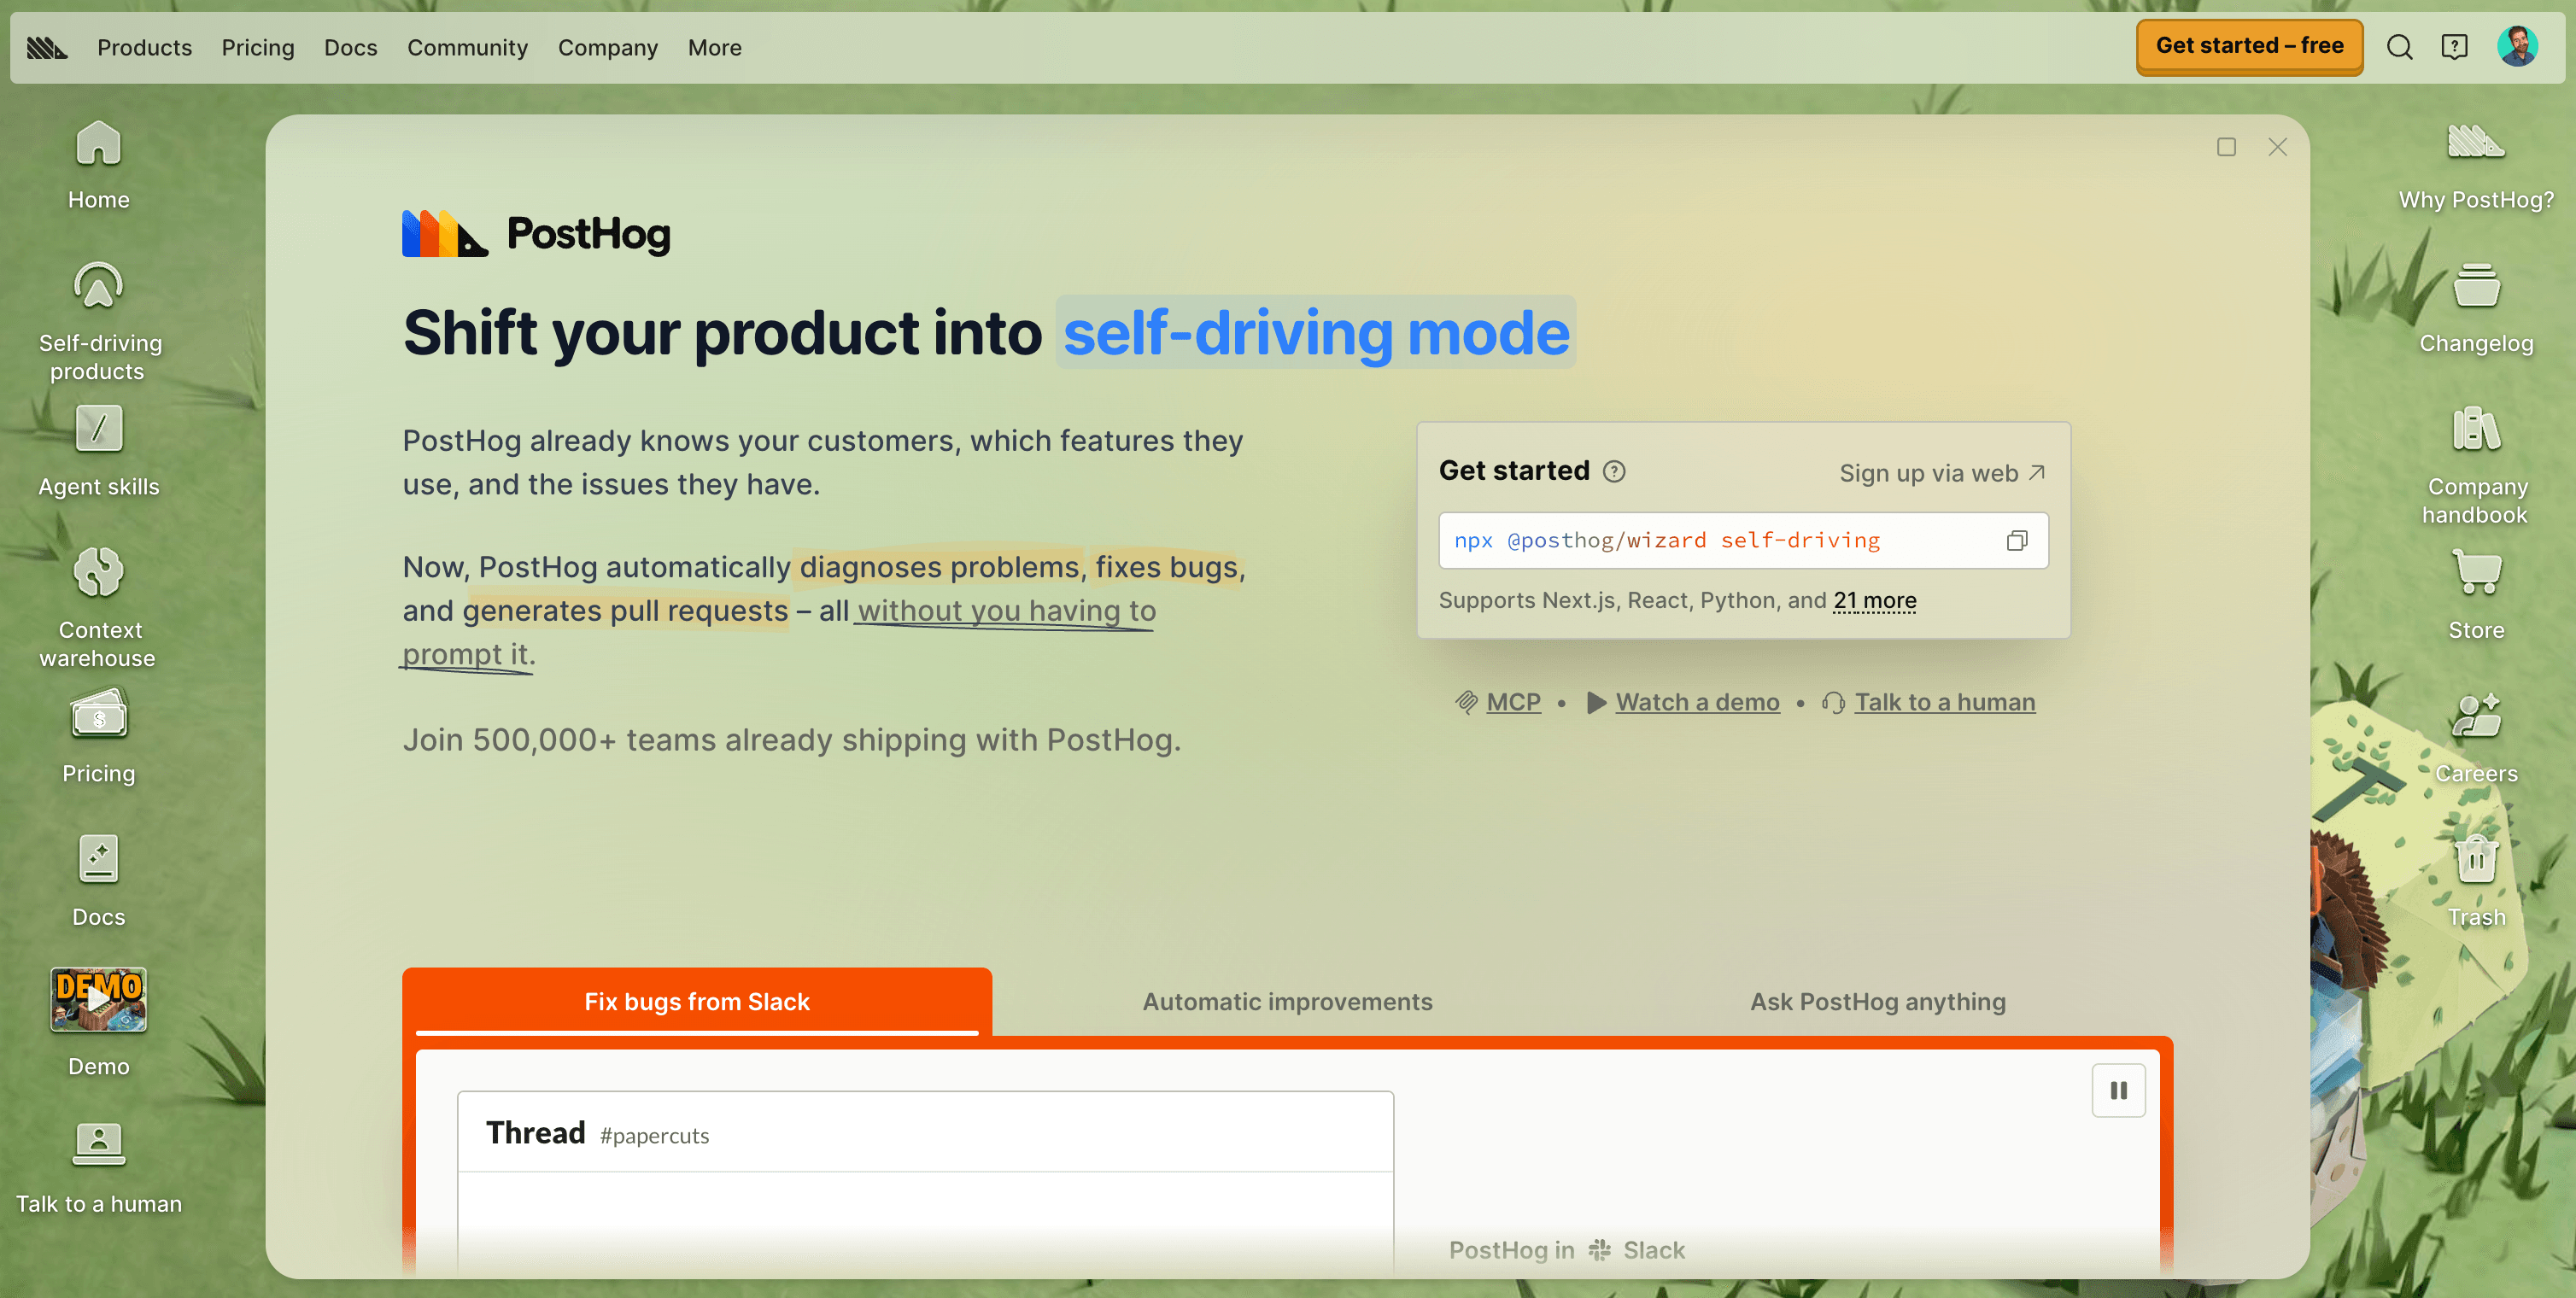Viewport: 2576px width, 1298px height.
Task: Maximize the PostHog window
Action: pos(2226,147)
